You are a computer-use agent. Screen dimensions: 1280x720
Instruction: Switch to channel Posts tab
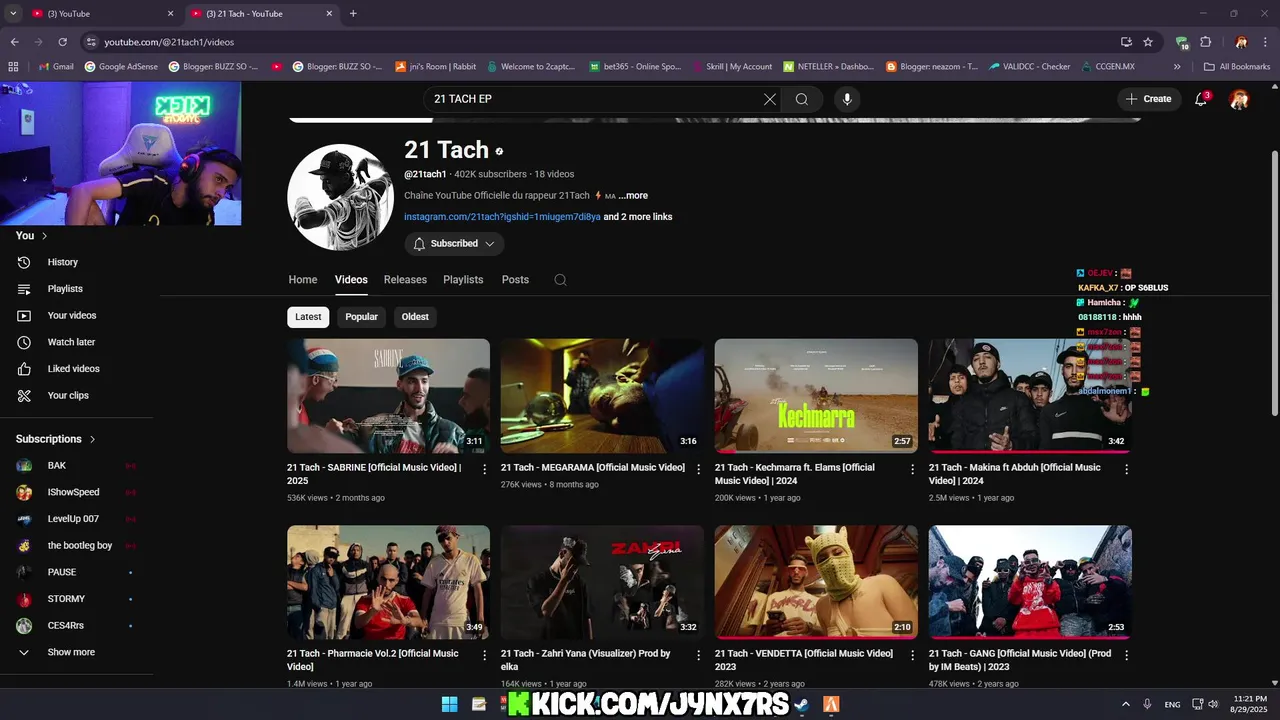[515, 280]
